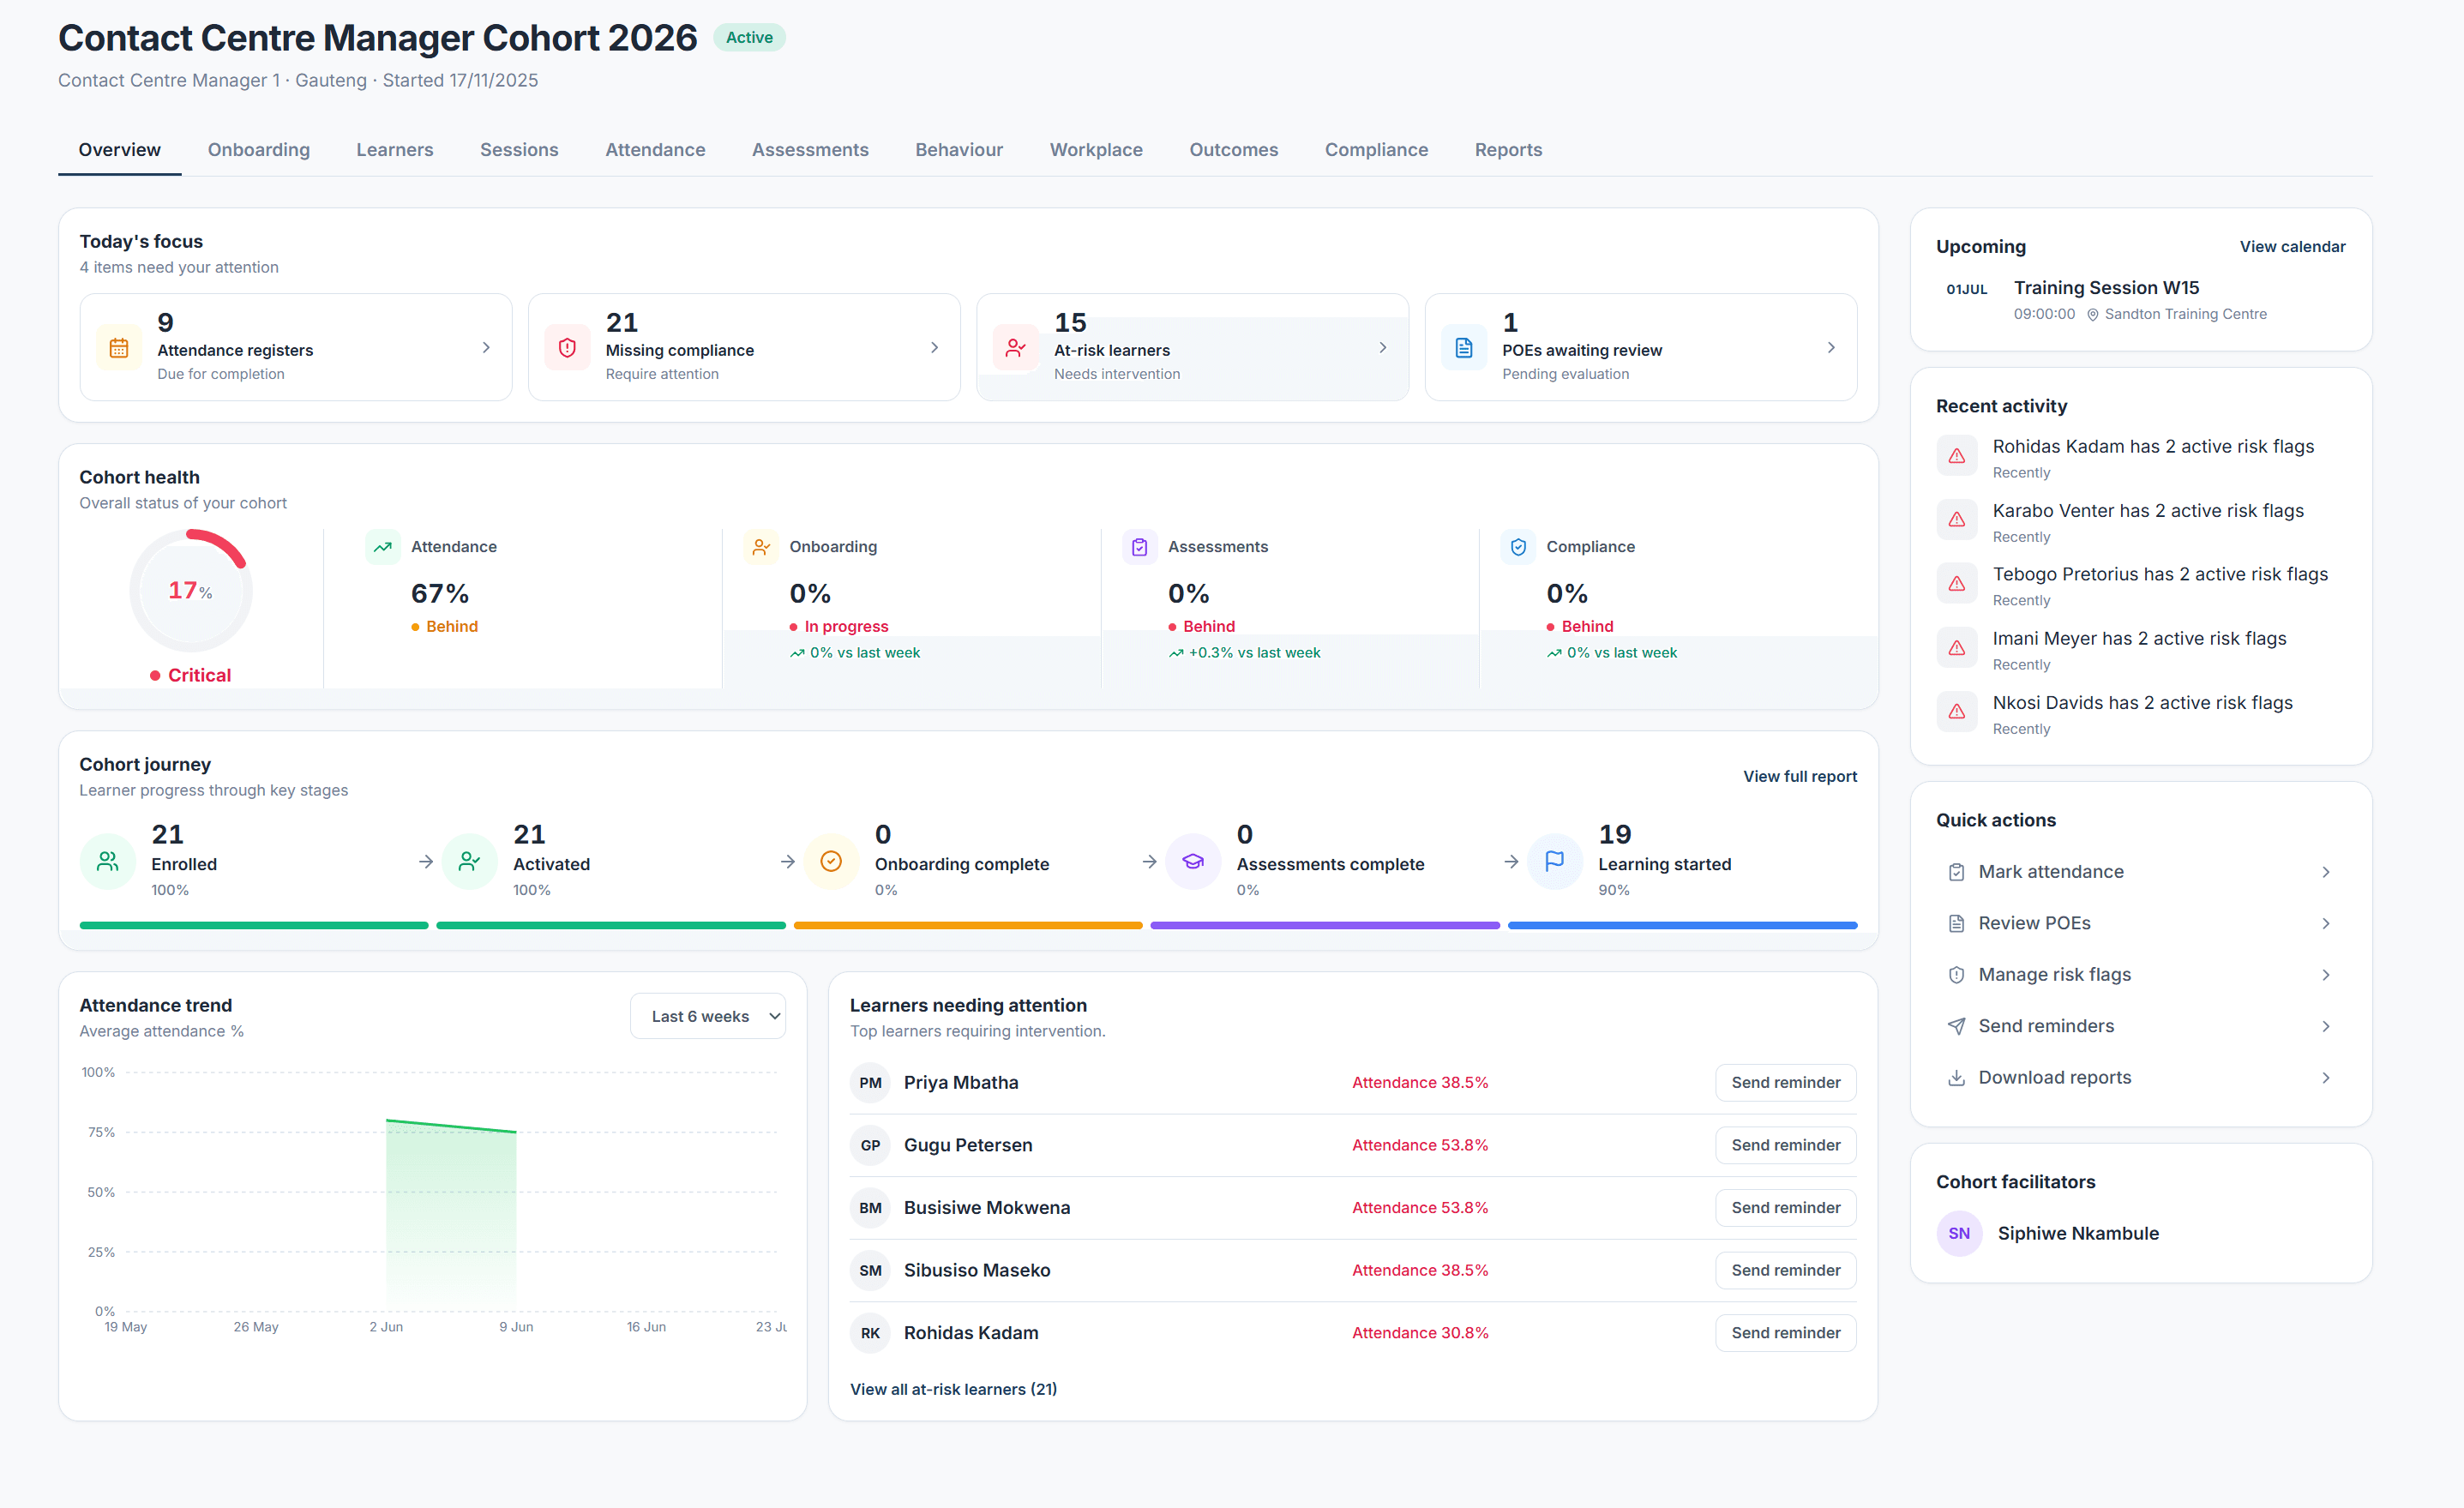Click the Missing compliance shield icon
The height and width of the screenshot is (1508, 2464).
(567, 348)
